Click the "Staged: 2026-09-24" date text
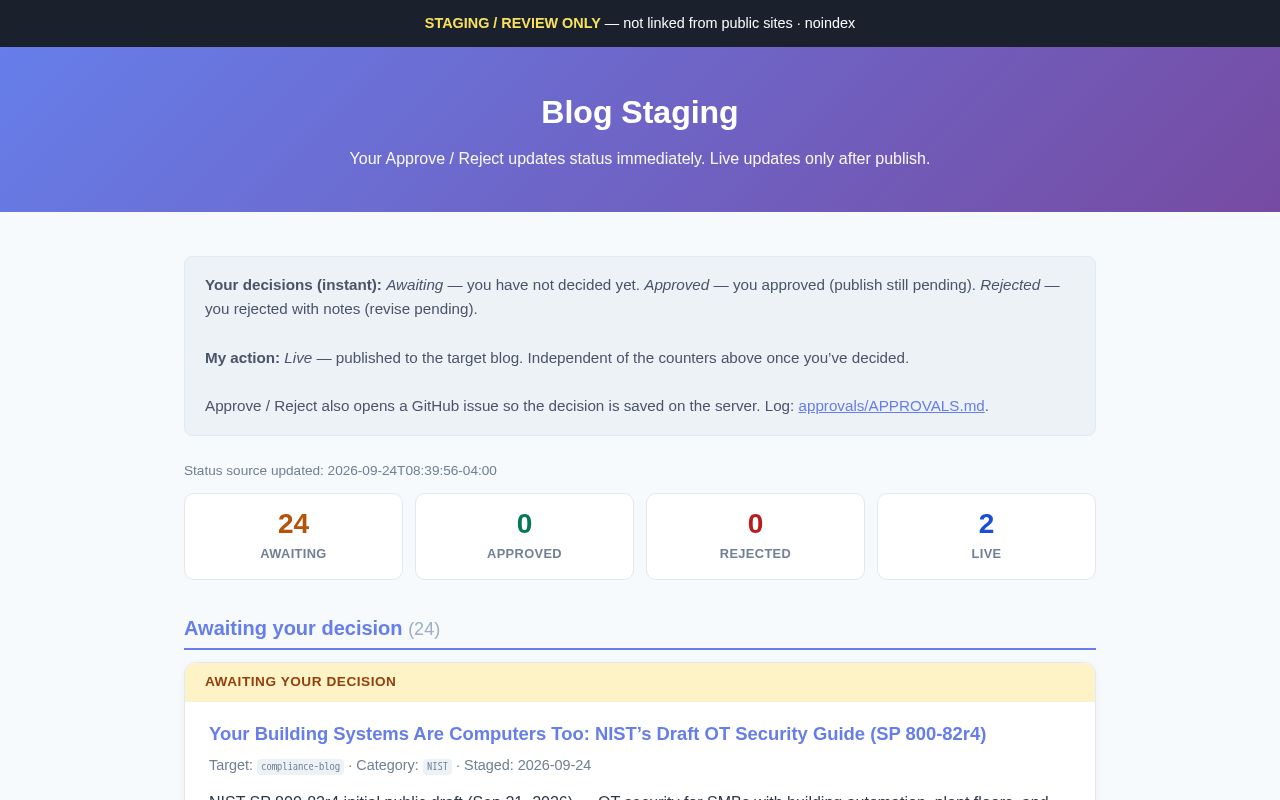 pos(527,765)
